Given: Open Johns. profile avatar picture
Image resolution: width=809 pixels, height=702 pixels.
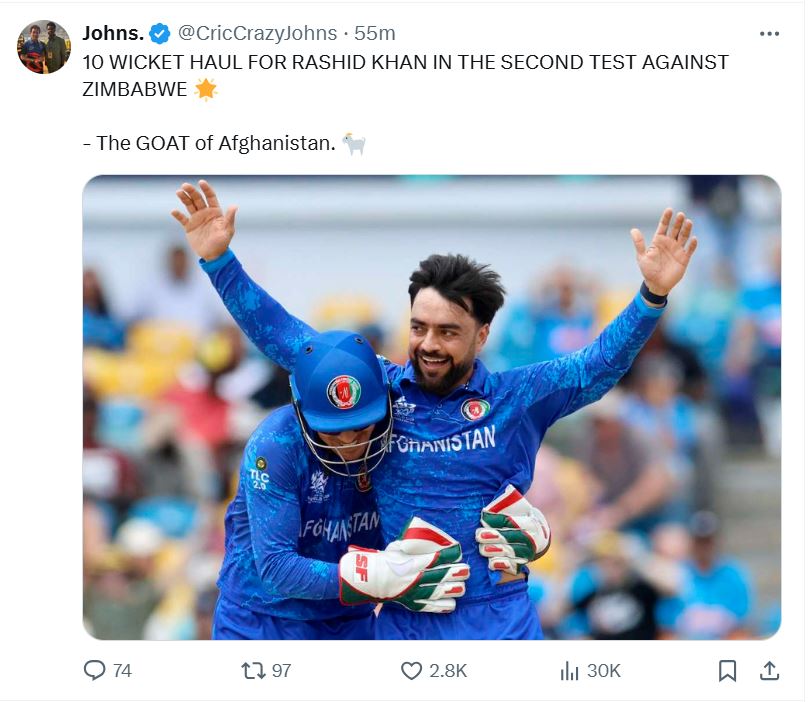Looking at the screenshot, I should point(44,47).
